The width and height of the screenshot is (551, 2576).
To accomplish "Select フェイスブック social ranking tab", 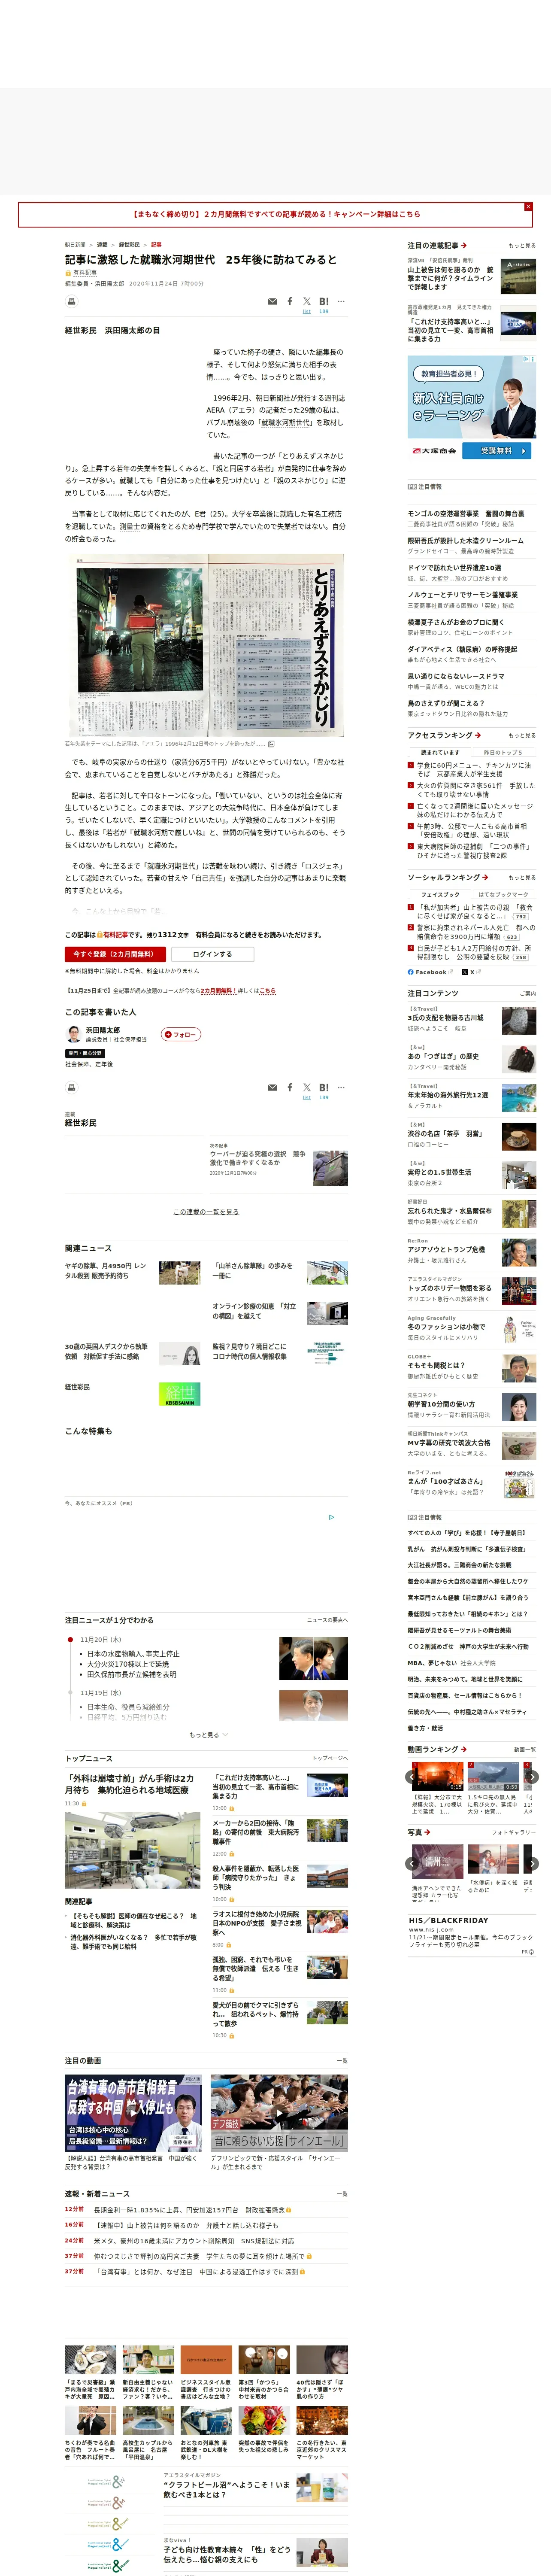I will coord(440,895).
